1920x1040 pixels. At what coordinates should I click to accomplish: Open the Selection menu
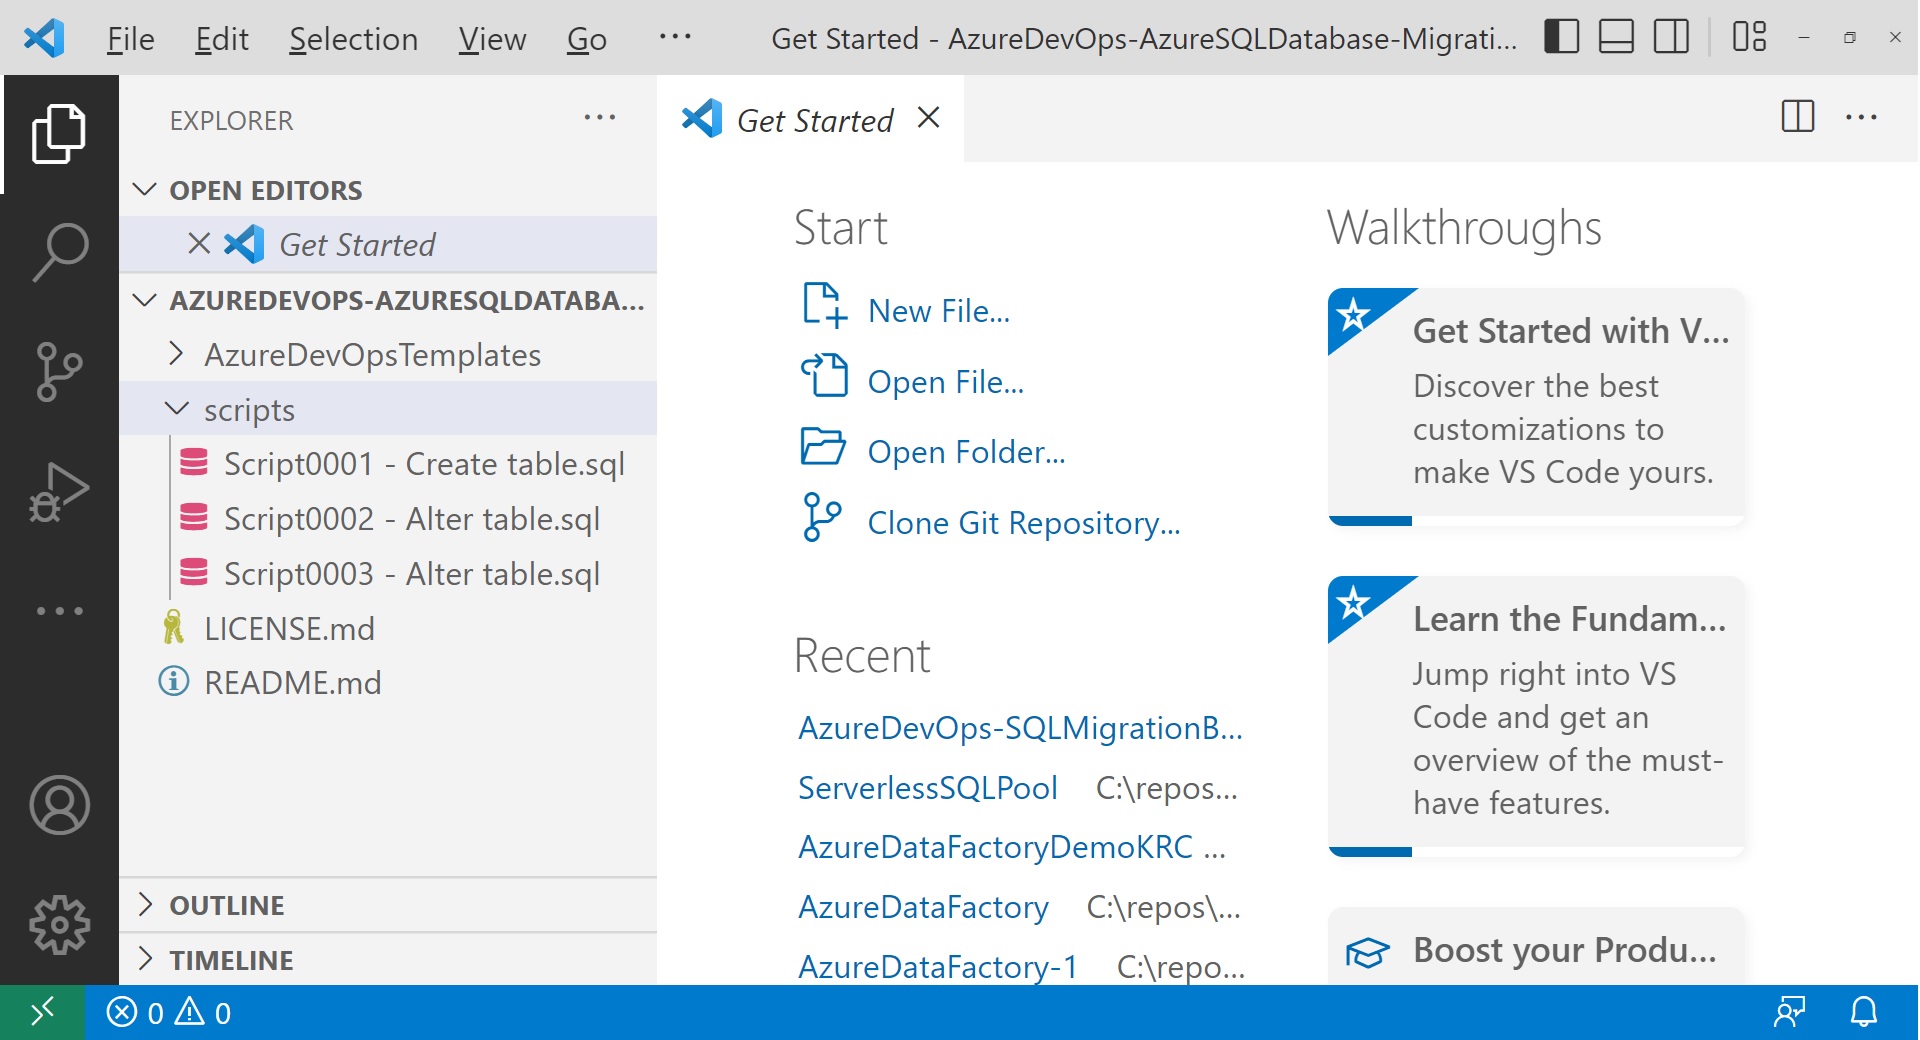point(353,38)
